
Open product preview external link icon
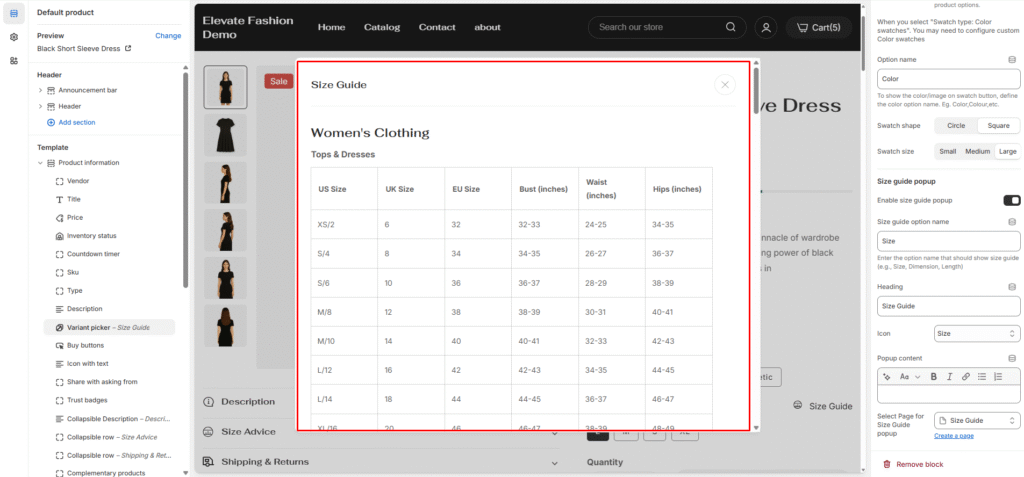click(x=128, y=48)
